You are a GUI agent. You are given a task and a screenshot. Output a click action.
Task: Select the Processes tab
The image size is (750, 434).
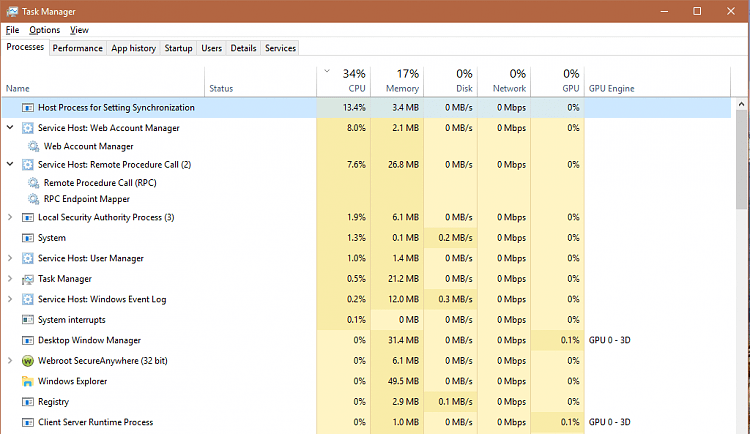(25, 47)
